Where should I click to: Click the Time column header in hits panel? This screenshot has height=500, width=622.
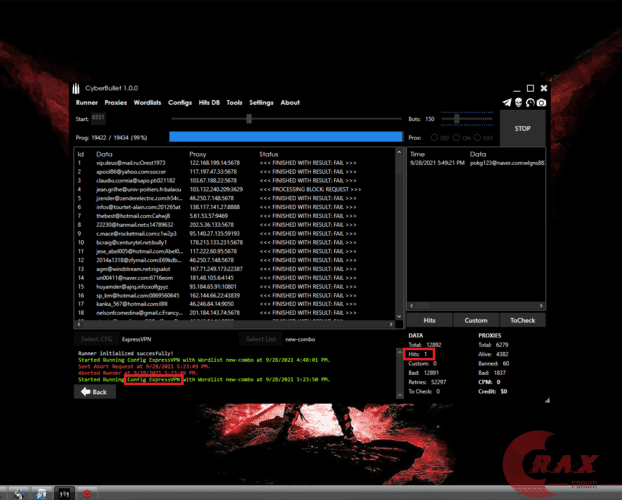pyautogui.click(x=417, y=154)
